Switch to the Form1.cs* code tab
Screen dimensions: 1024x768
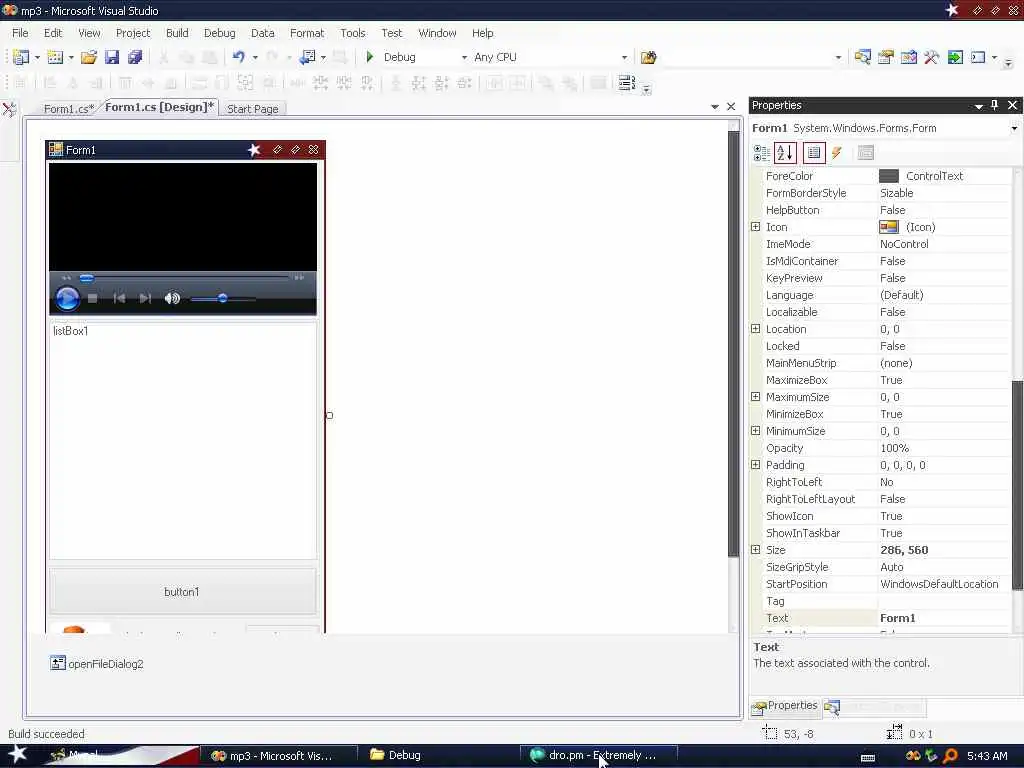[69, 108]
